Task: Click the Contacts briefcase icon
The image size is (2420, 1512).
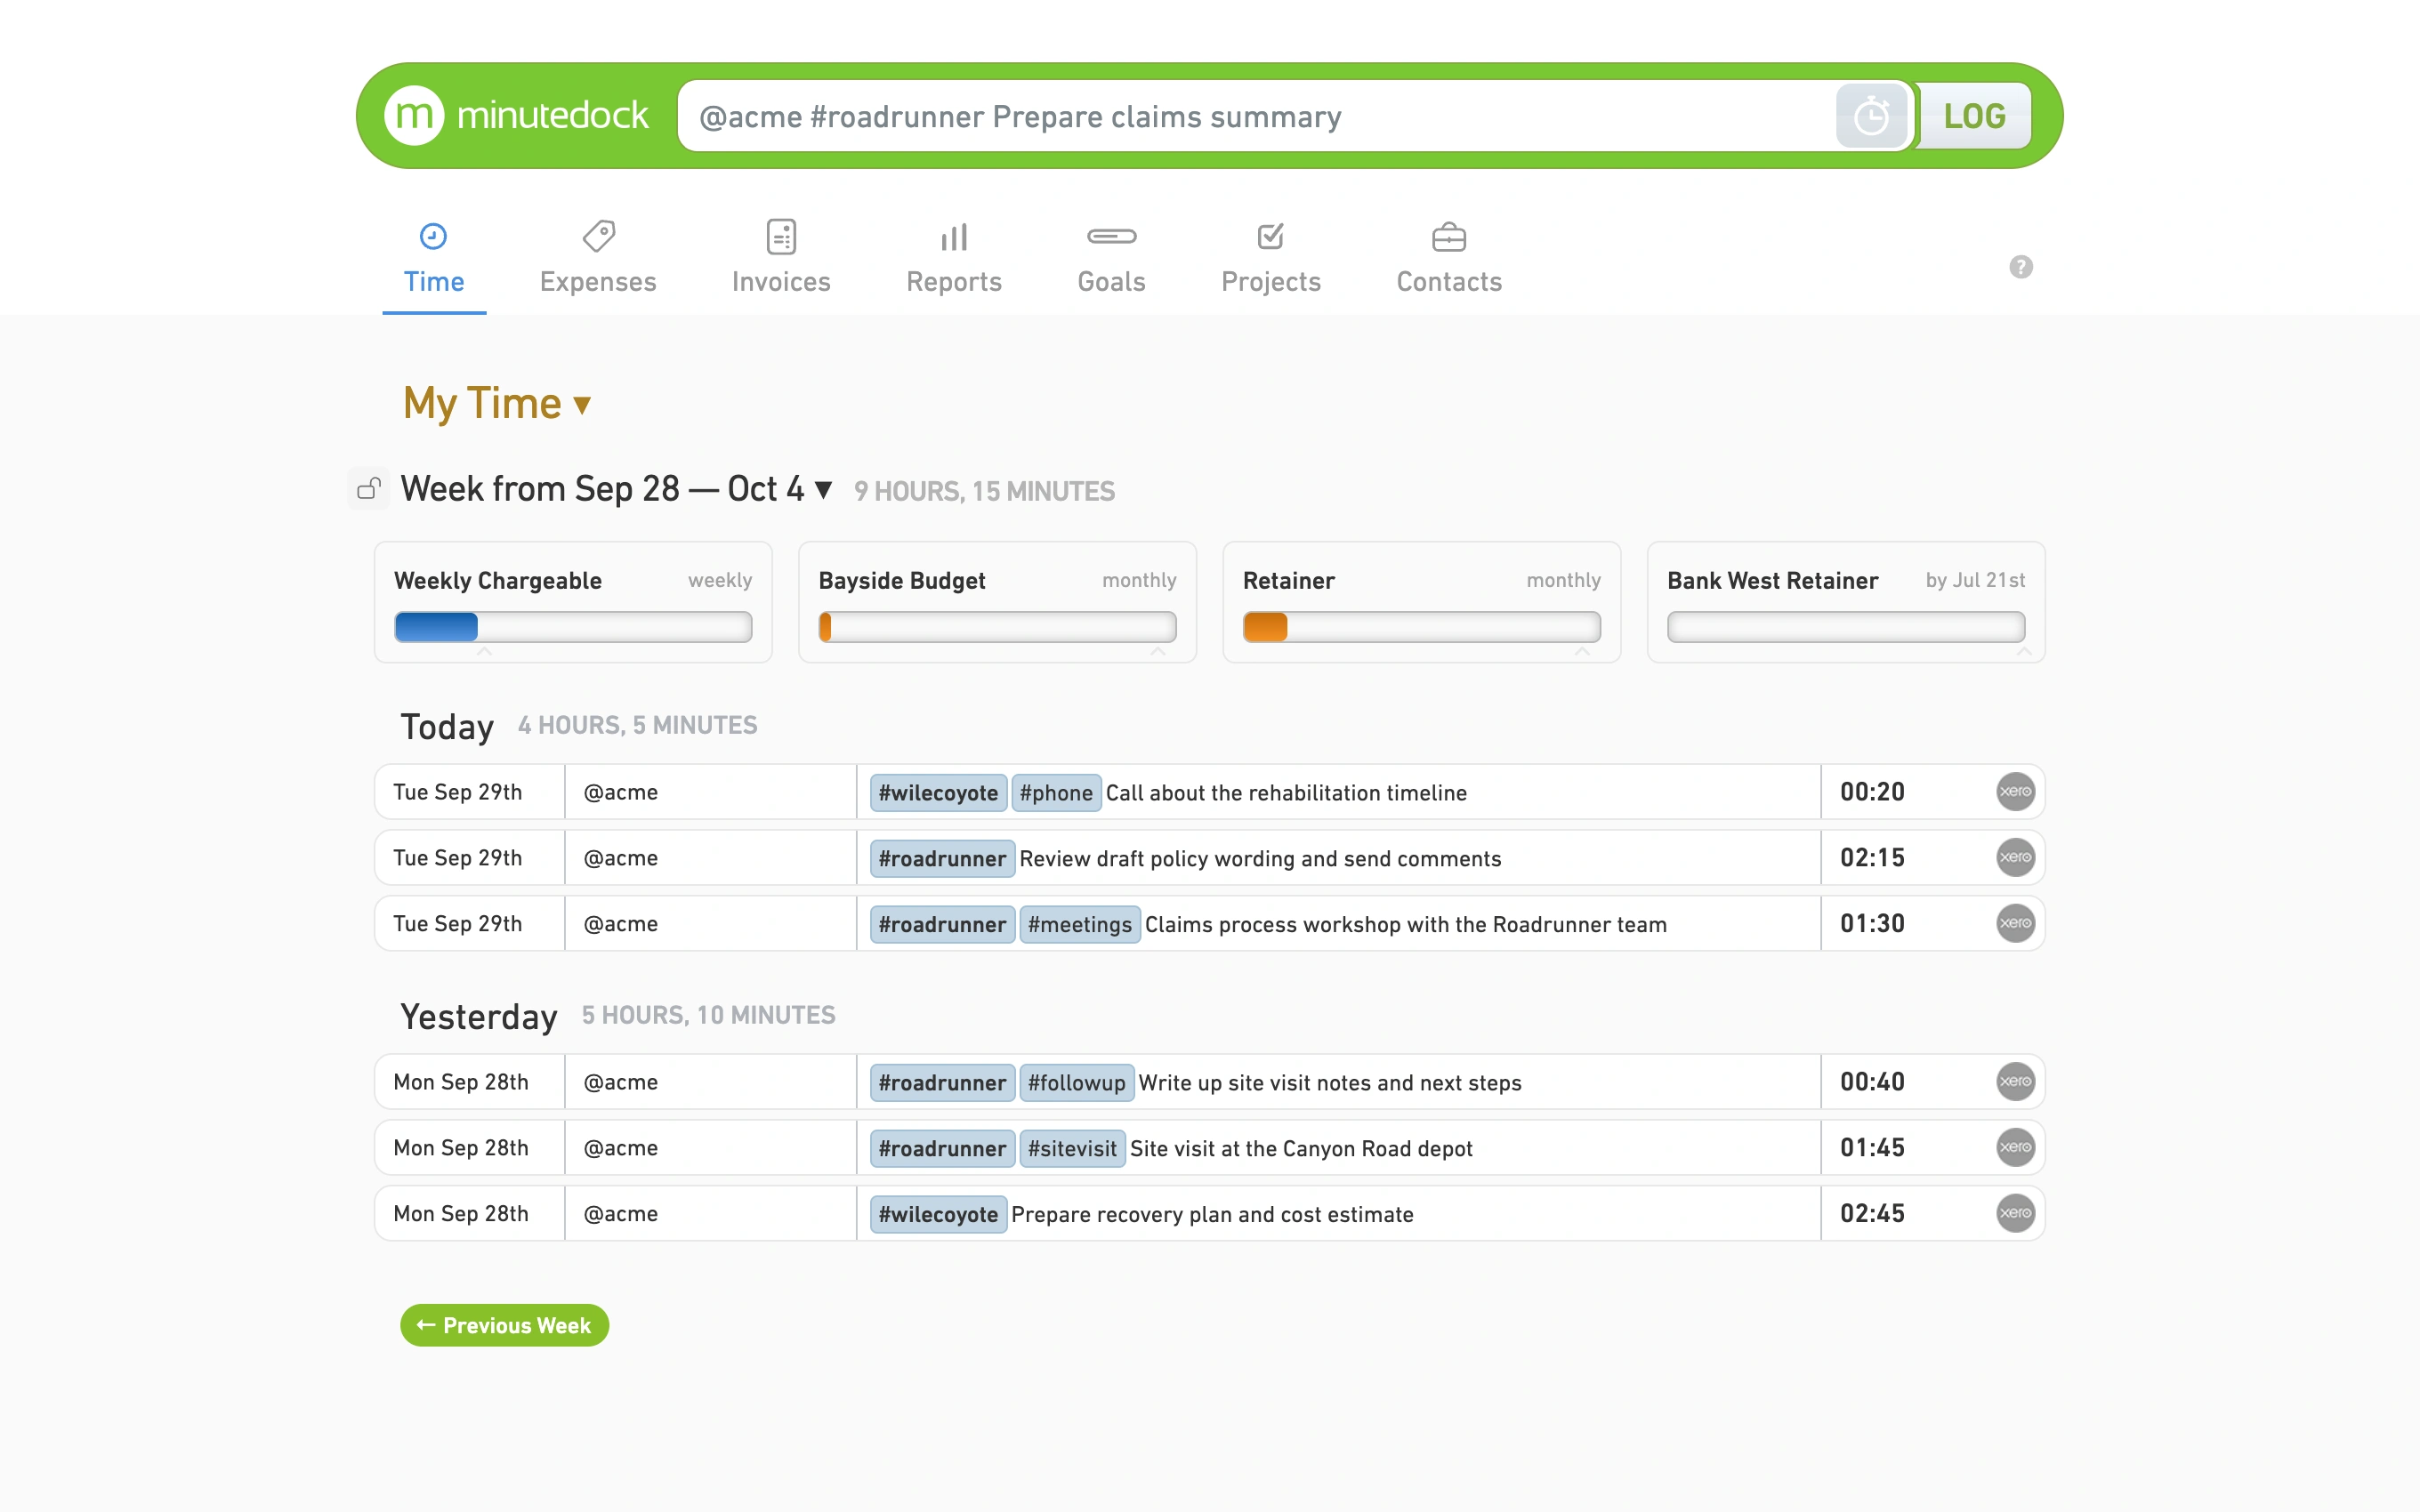Action: pos(1449,237)
